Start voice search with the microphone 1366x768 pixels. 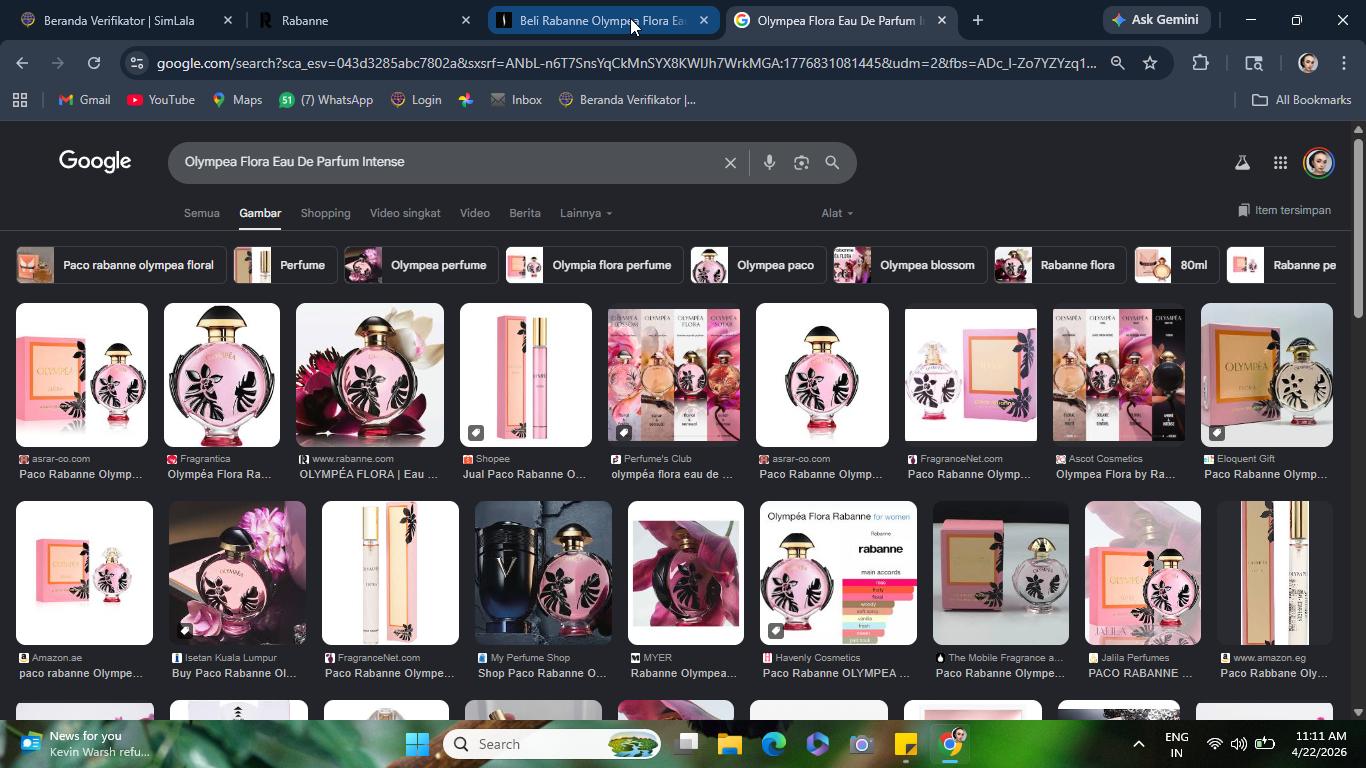tap(769, 162)
